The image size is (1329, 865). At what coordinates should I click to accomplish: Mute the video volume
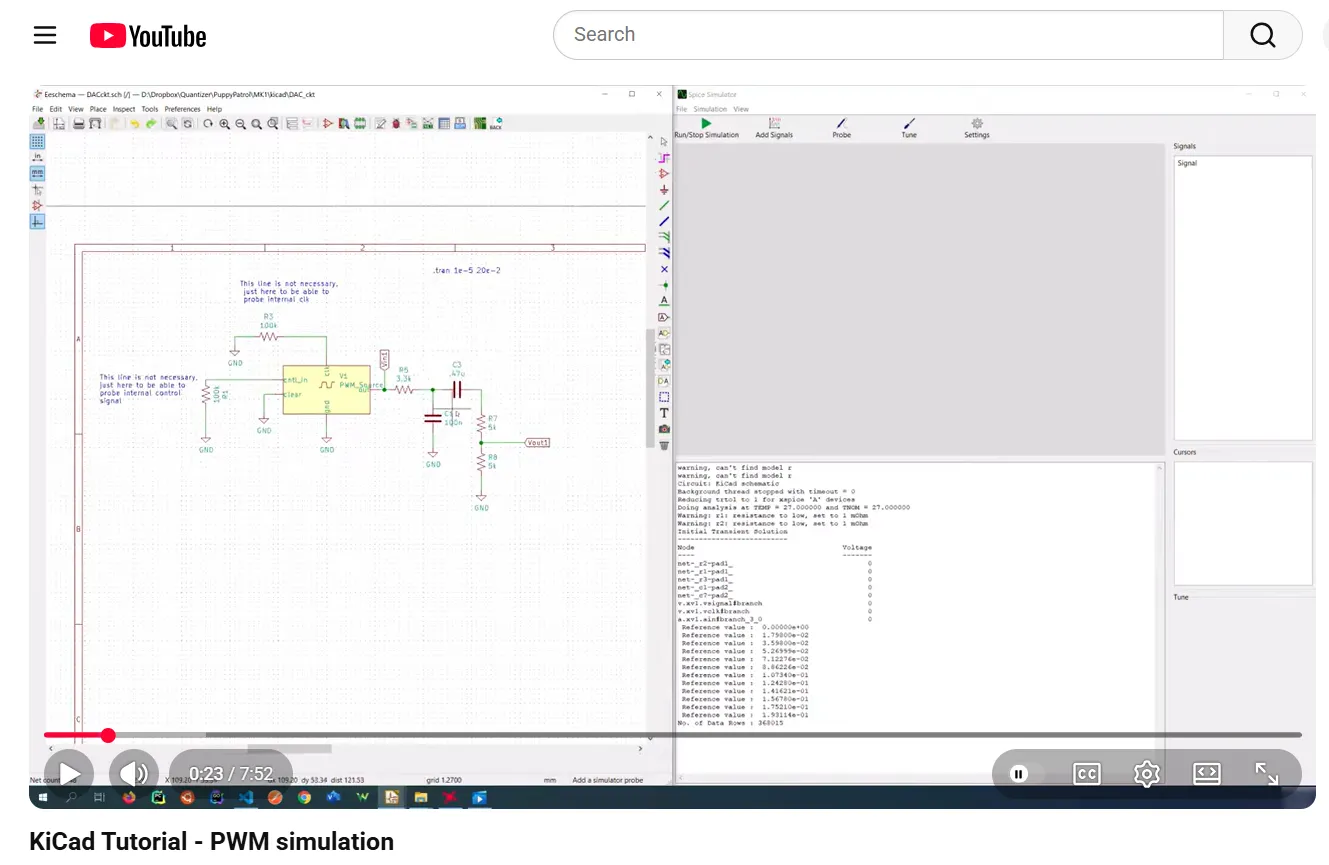coord(133,774)
